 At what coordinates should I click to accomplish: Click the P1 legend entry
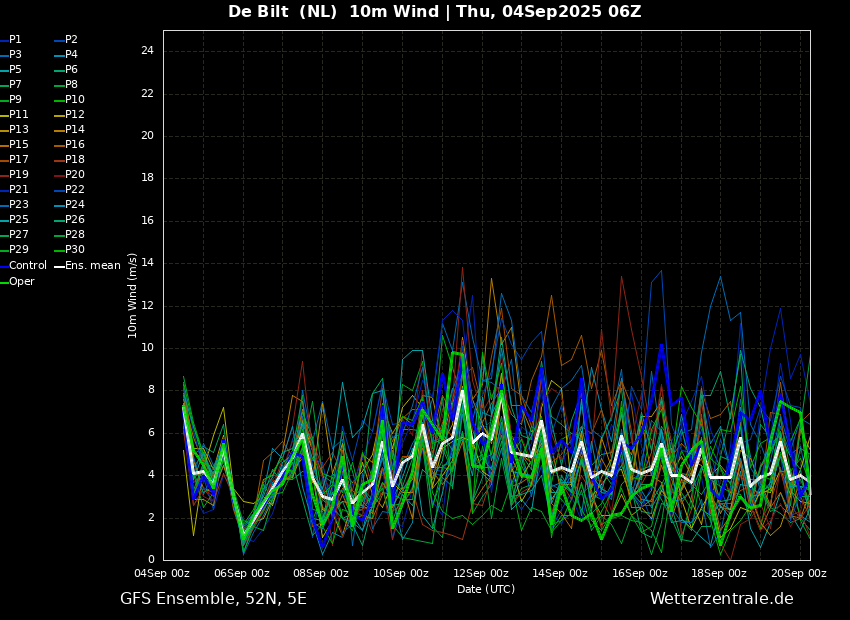pyautogui.click(x=11, y=40)
